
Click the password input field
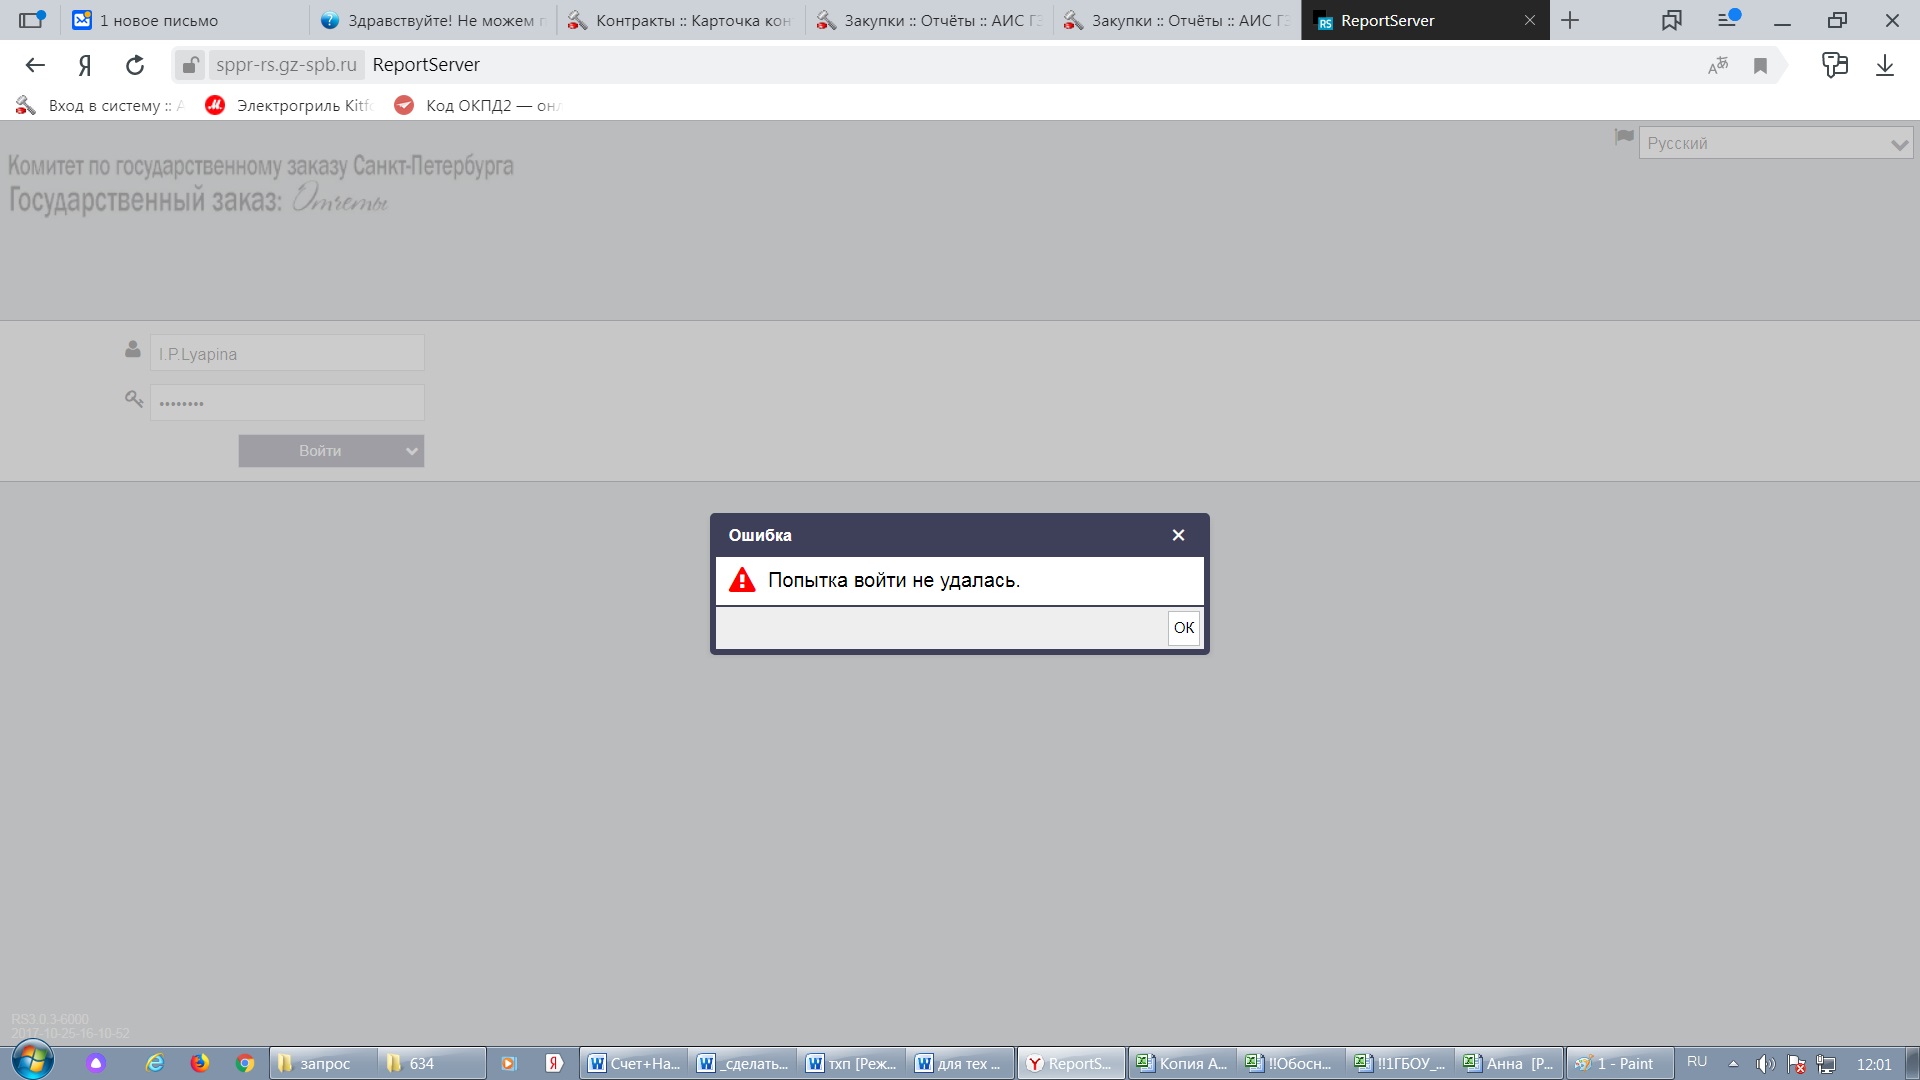[x=287, y=403]
